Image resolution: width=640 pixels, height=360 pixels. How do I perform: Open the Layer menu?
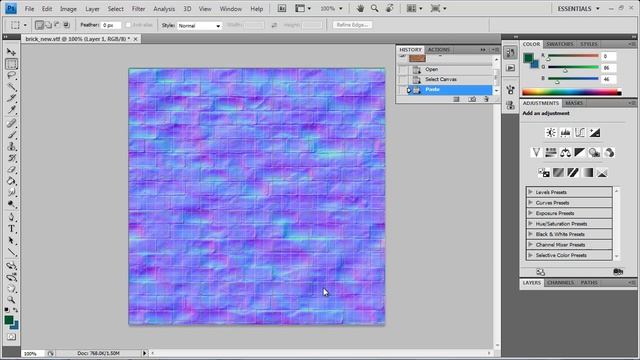point(92,9)
